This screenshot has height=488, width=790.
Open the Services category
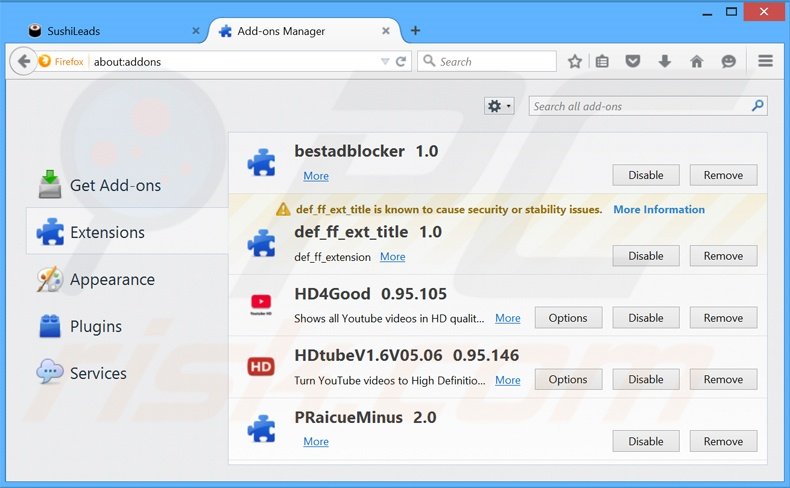coord(127,373)
